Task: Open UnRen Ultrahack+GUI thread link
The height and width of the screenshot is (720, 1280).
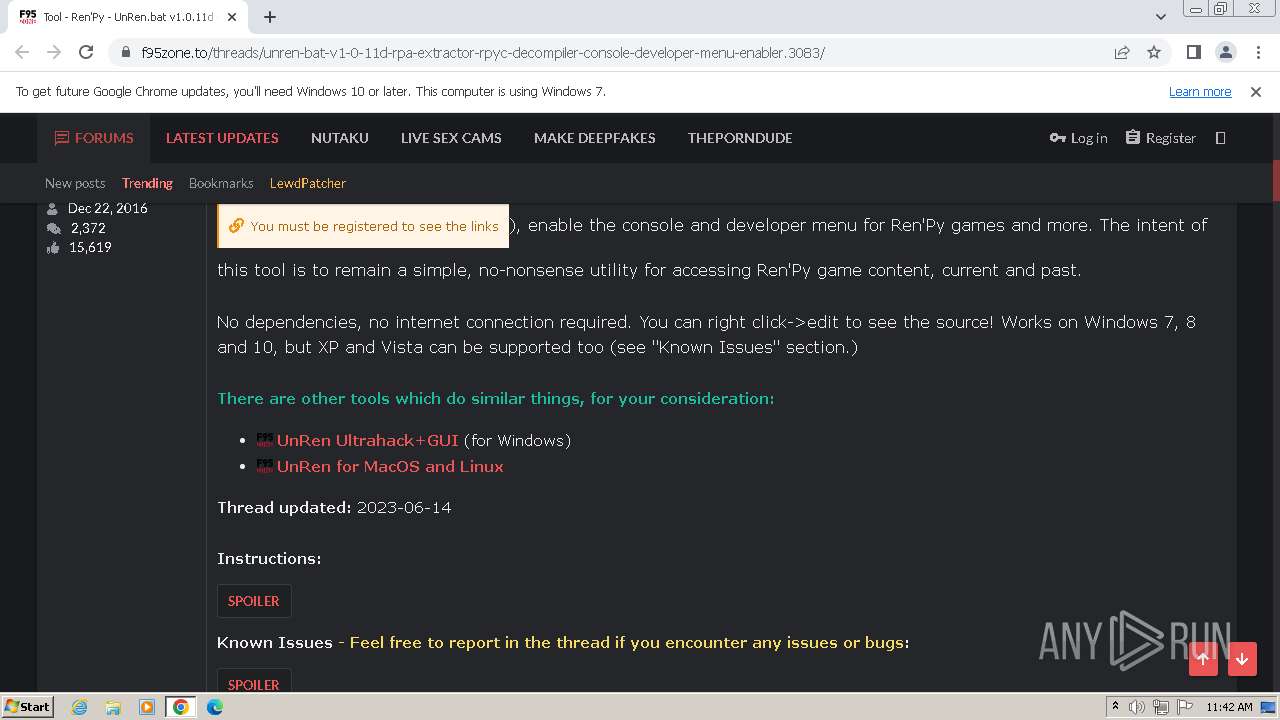Action: coord(367,440)
